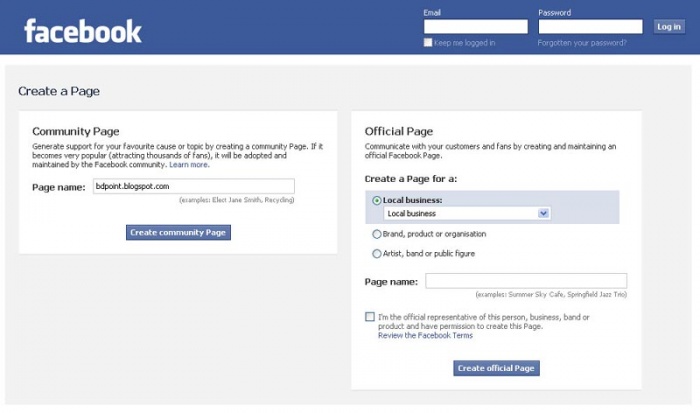Select Artist, band or public figure option

pyautogui.click(x=377, y=254)
